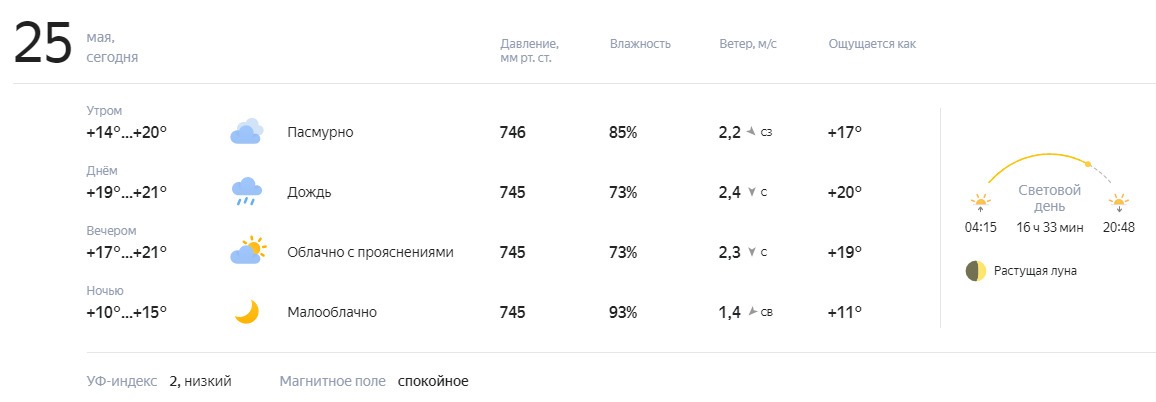Select the Ощущается как column header
Screen dimensions: 1156x402
(872, 44)
